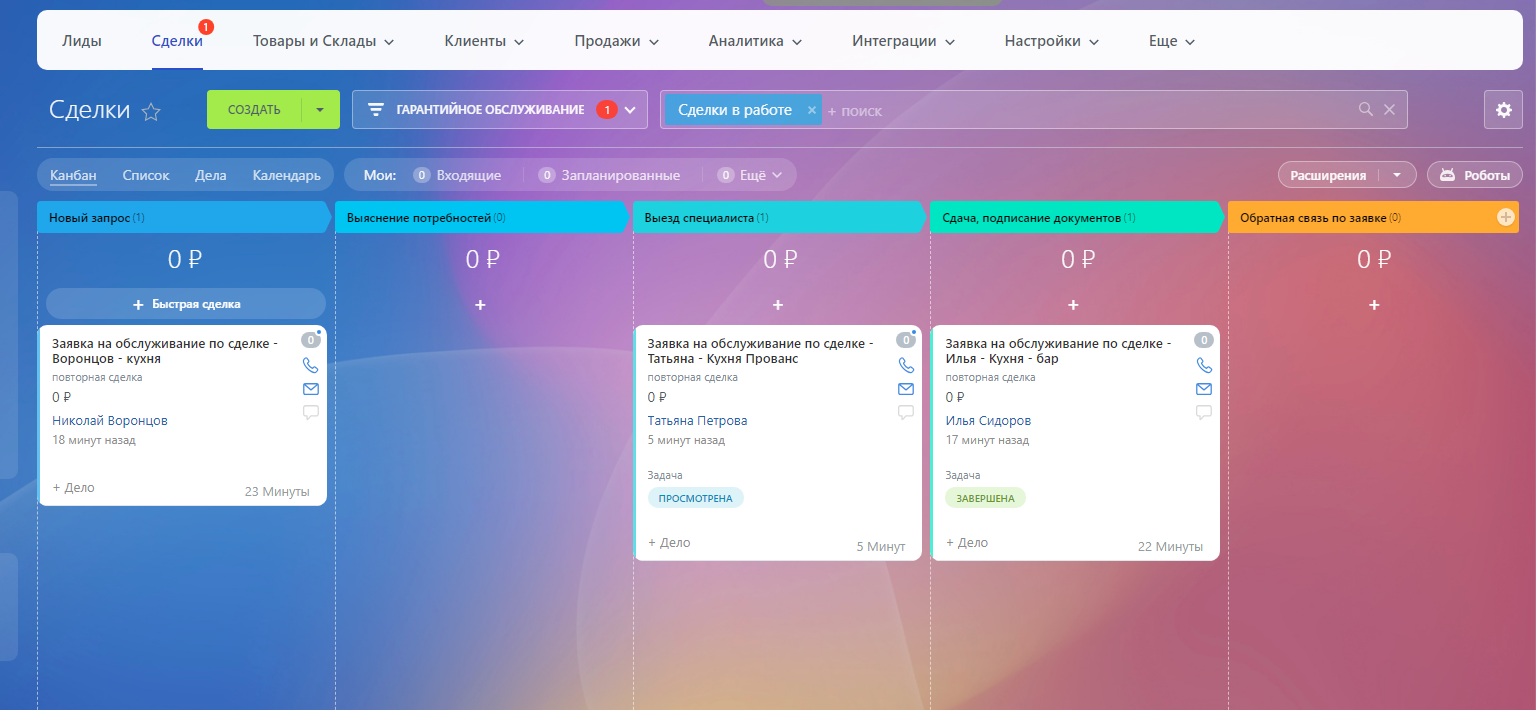
Task: Add deal plus in Выяснение потребностей column
Action: tap(480, 304)
